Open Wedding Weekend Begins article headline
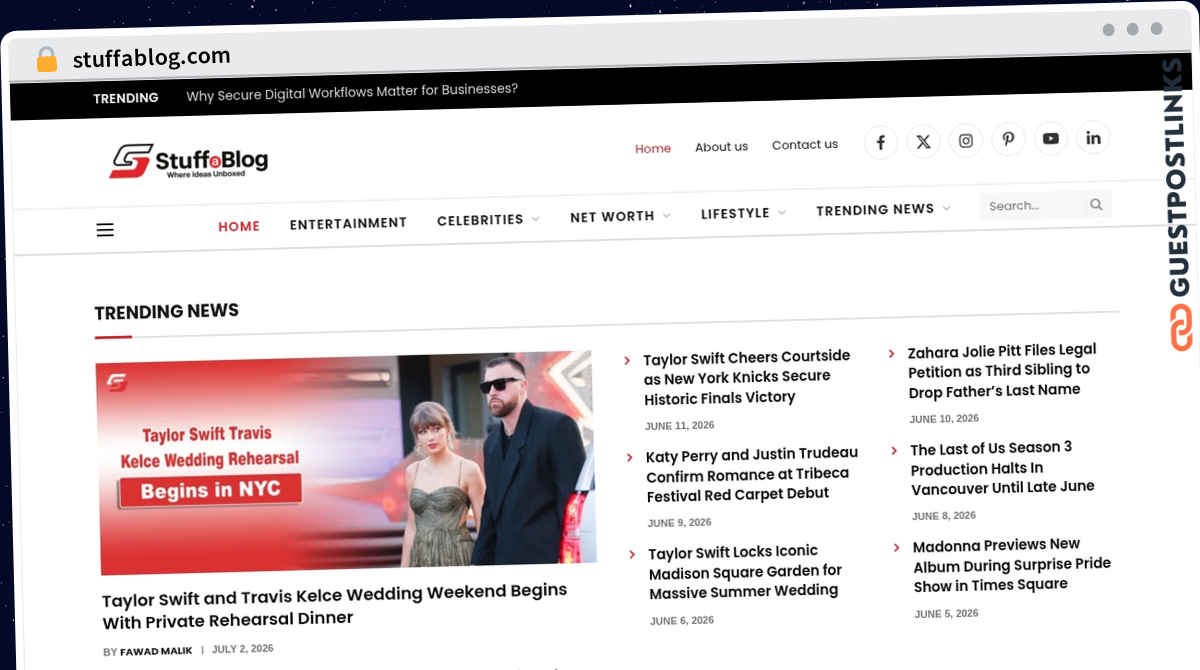 (x=335, y=606)
